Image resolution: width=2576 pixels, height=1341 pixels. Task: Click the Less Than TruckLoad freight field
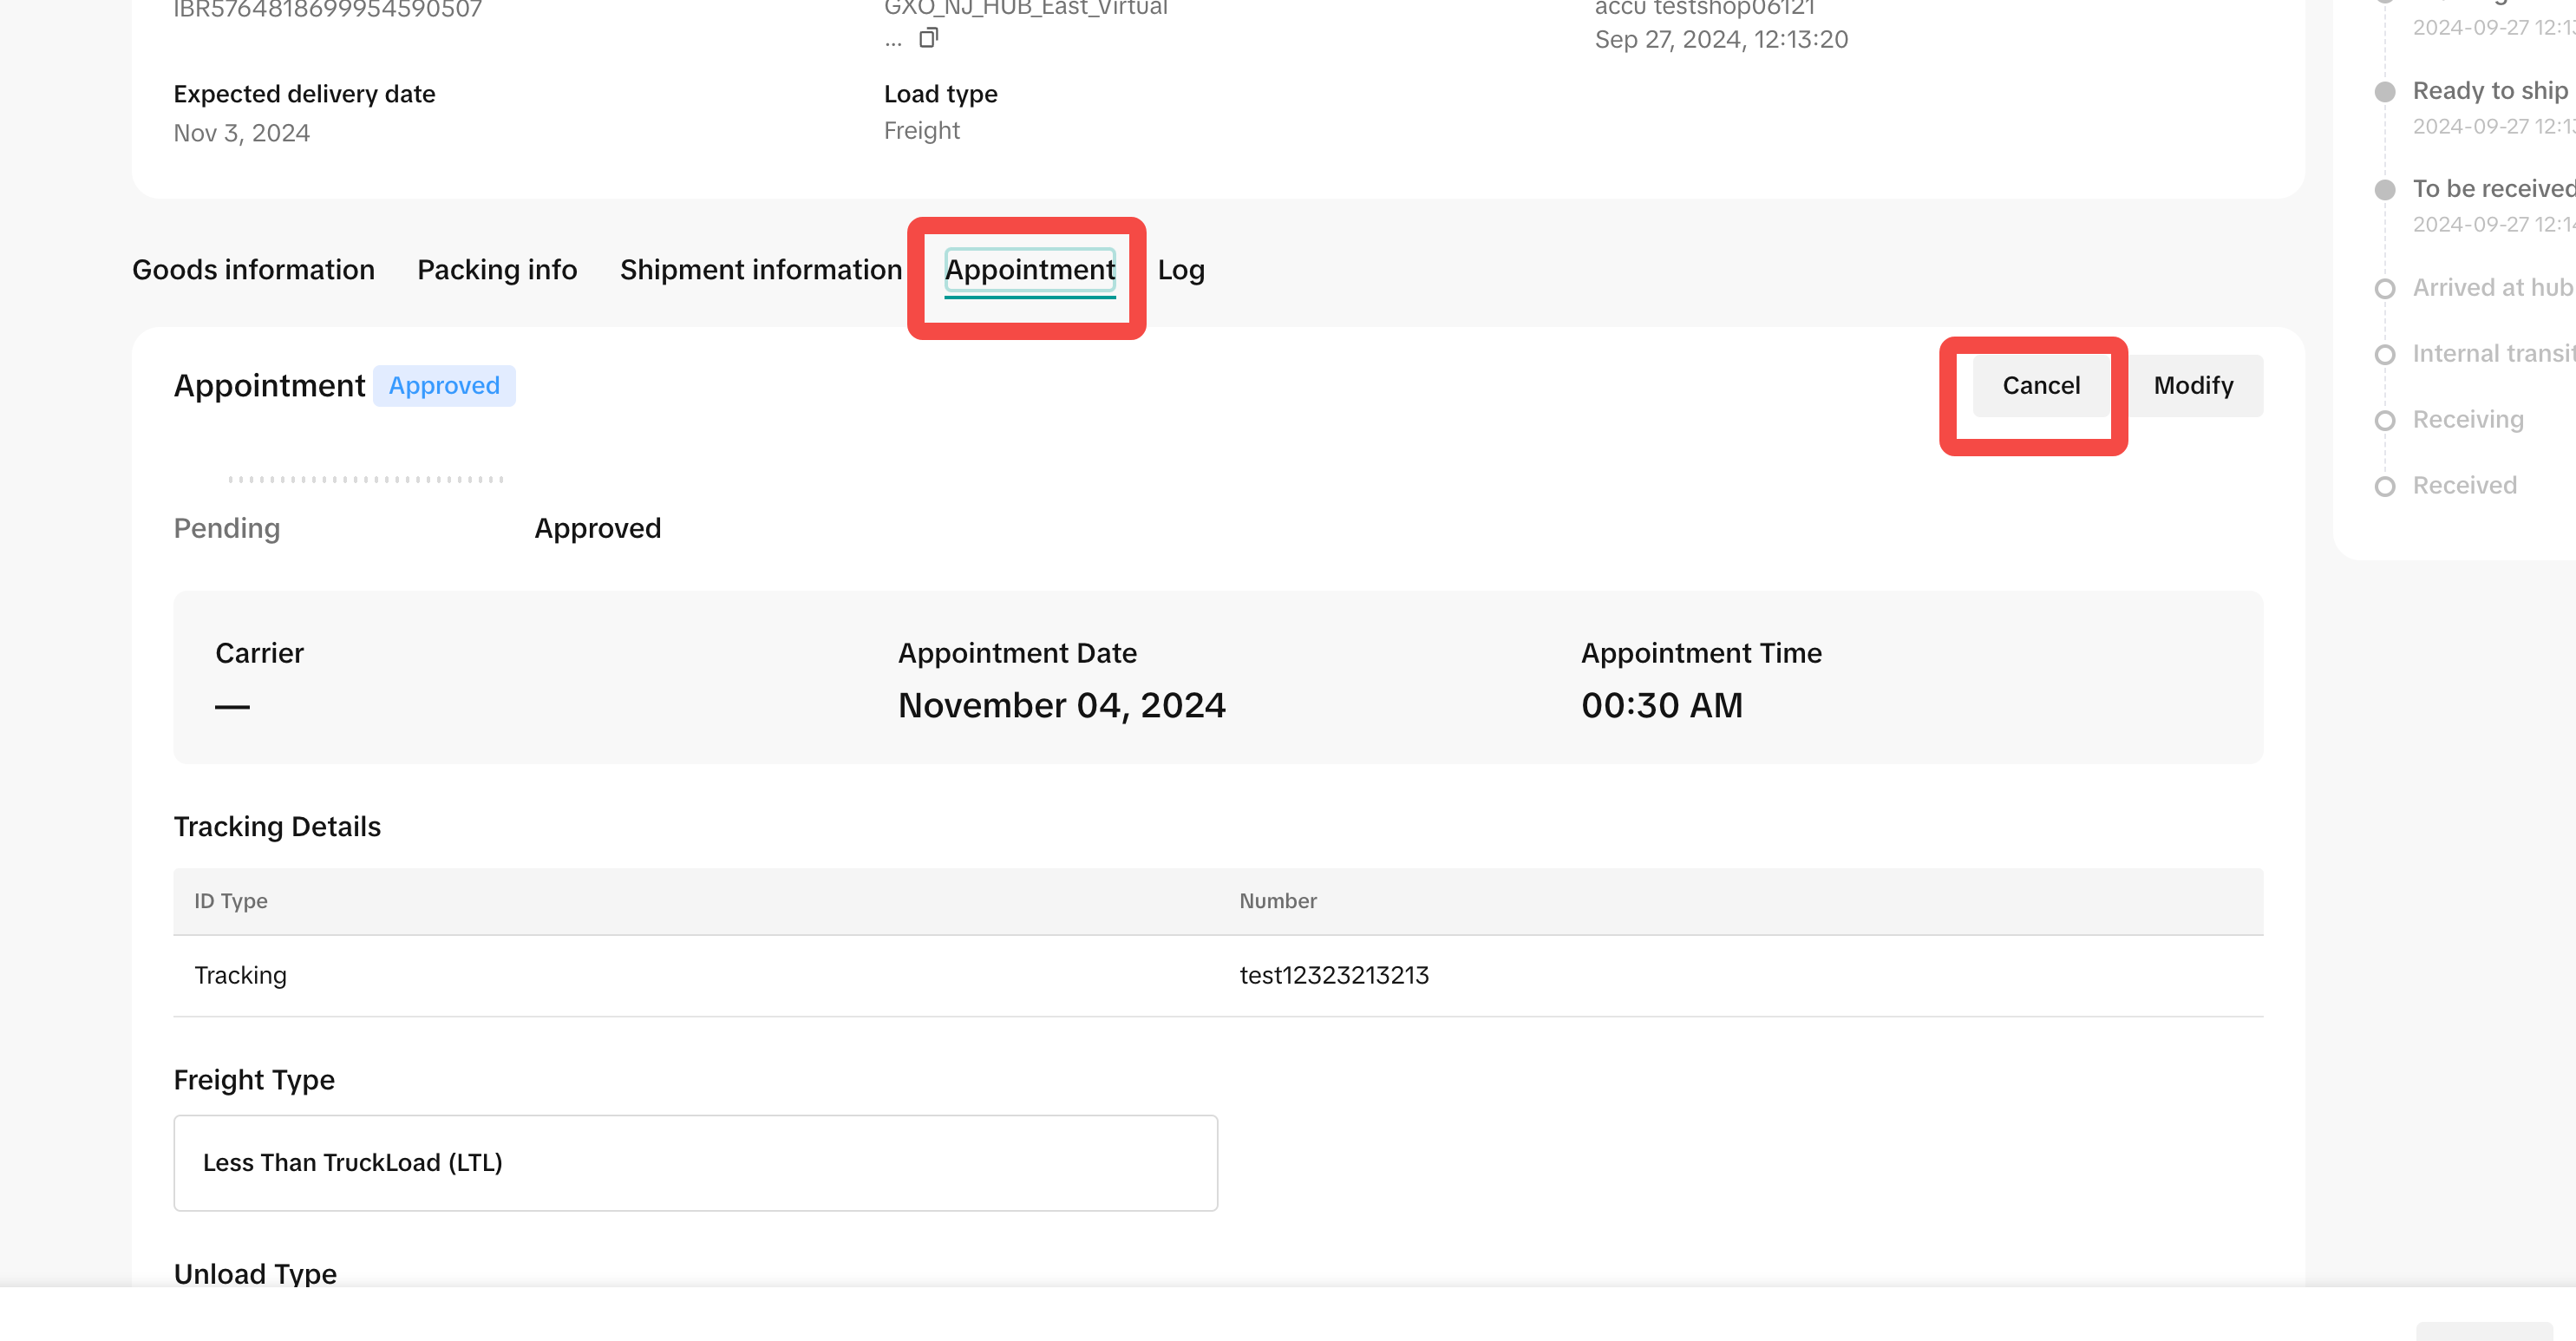tap(695, 1162)
